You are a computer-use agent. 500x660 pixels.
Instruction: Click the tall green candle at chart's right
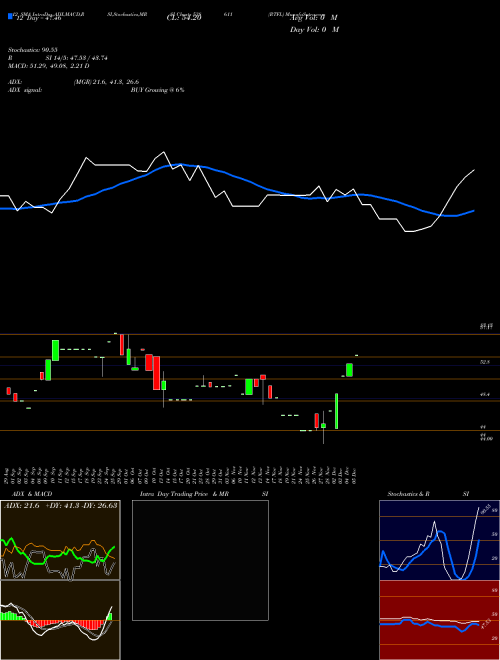tap(337, 411)
